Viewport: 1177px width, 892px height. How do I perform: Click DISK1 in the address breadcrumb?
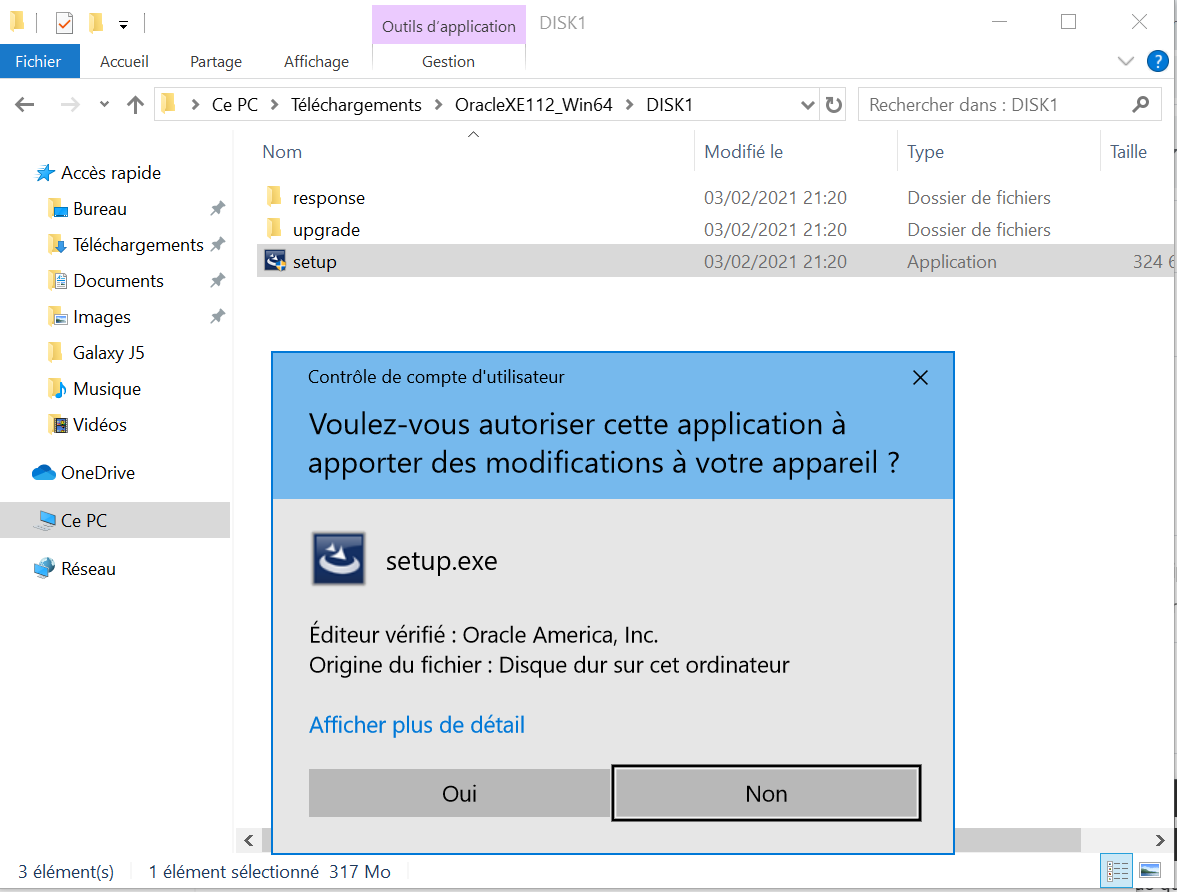click(670, 104)
